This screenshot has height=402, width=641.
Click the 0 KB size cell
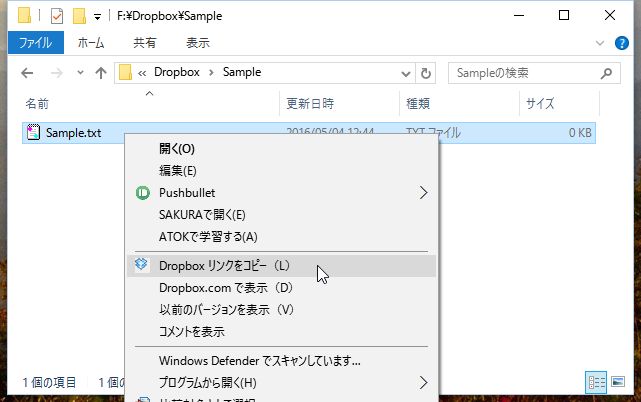[580, 133]
